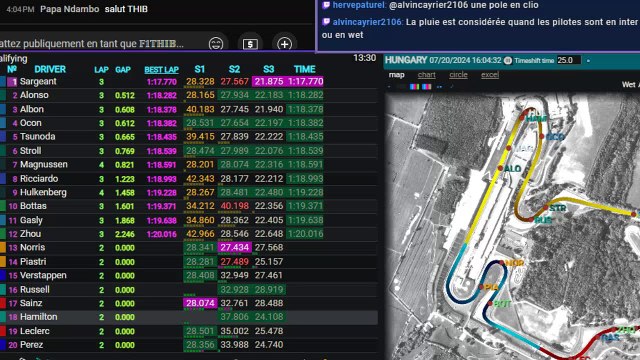Switch to the chart tab
640x360 pixels.
coord(427,75)
